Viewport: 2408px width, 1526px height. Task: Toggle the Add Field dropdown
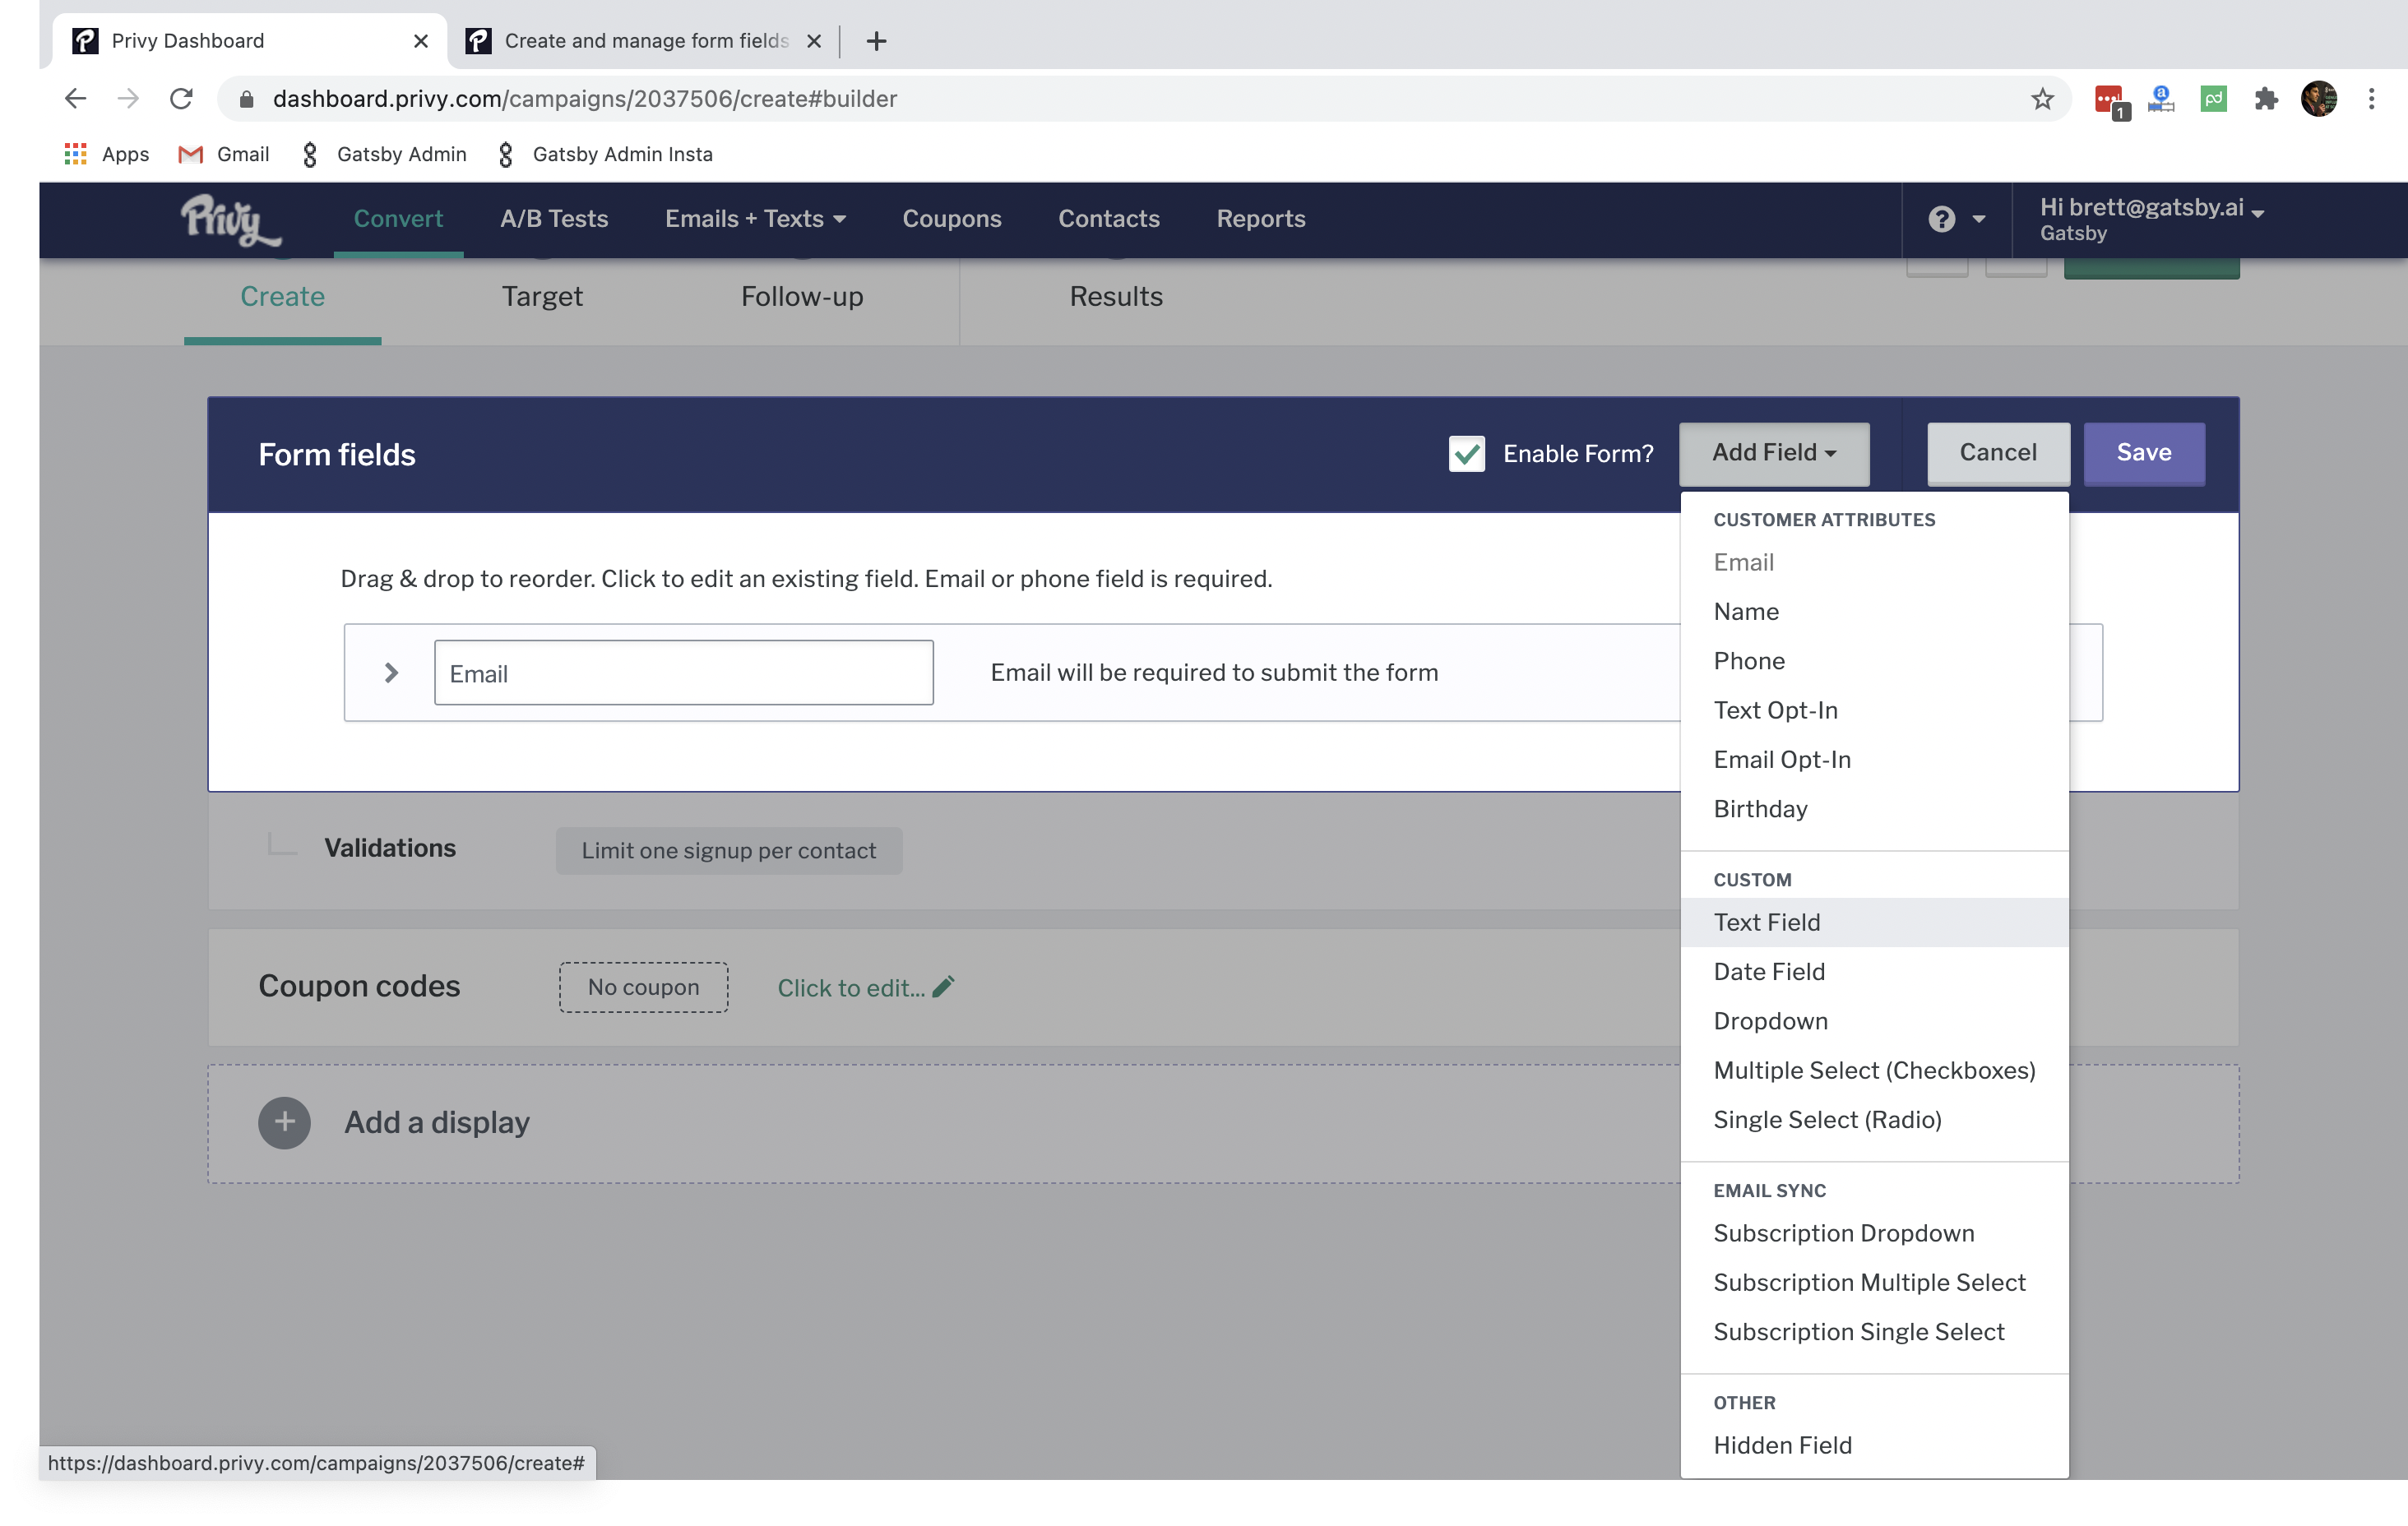coord(1774,453)
